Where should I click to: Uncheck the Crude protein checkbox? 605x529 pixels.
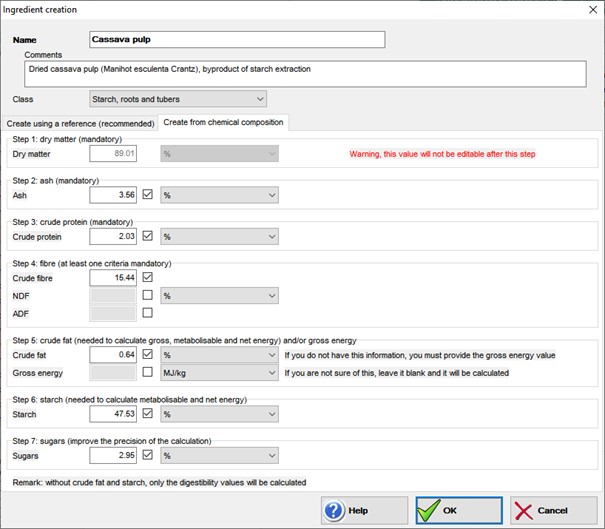147,235
